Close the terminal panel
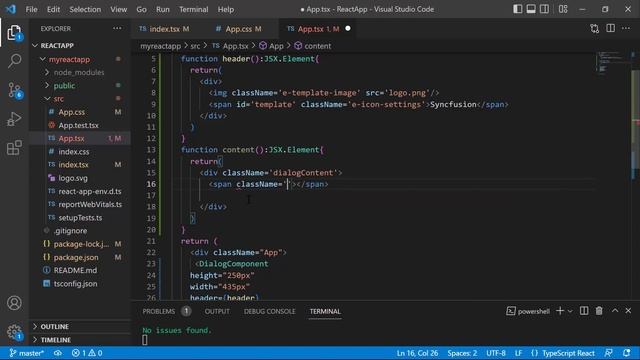Image resolution: width=640 pixels, height=360 pixels. [628, 311]
